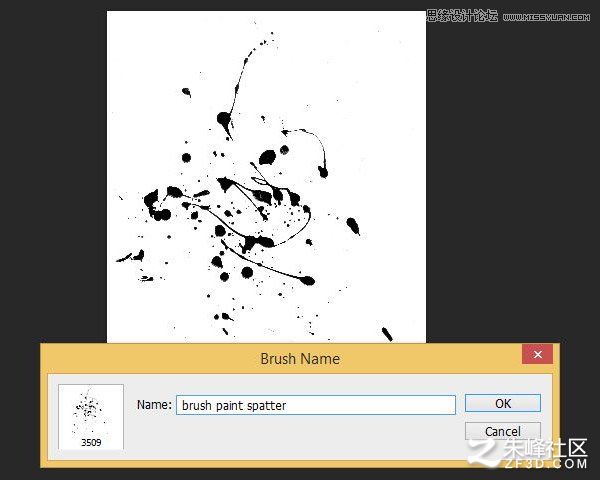Click the Name field containing 'brush paint spatter'
Screen dimensions: 600x480
tap(316, 405)
